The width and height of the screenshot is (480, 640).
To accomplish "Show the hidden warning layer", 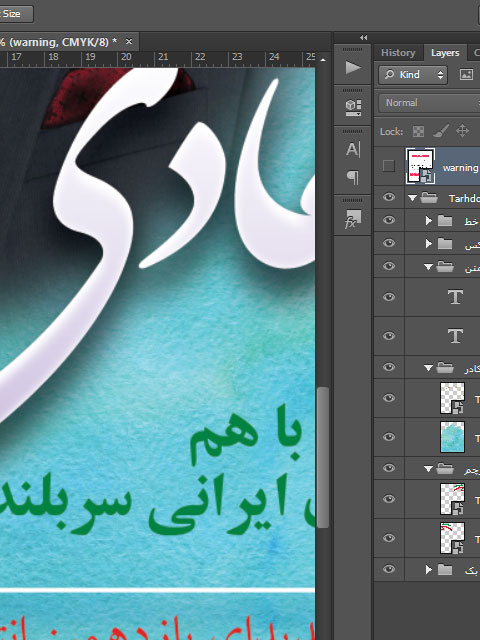I will click(389, 166).
